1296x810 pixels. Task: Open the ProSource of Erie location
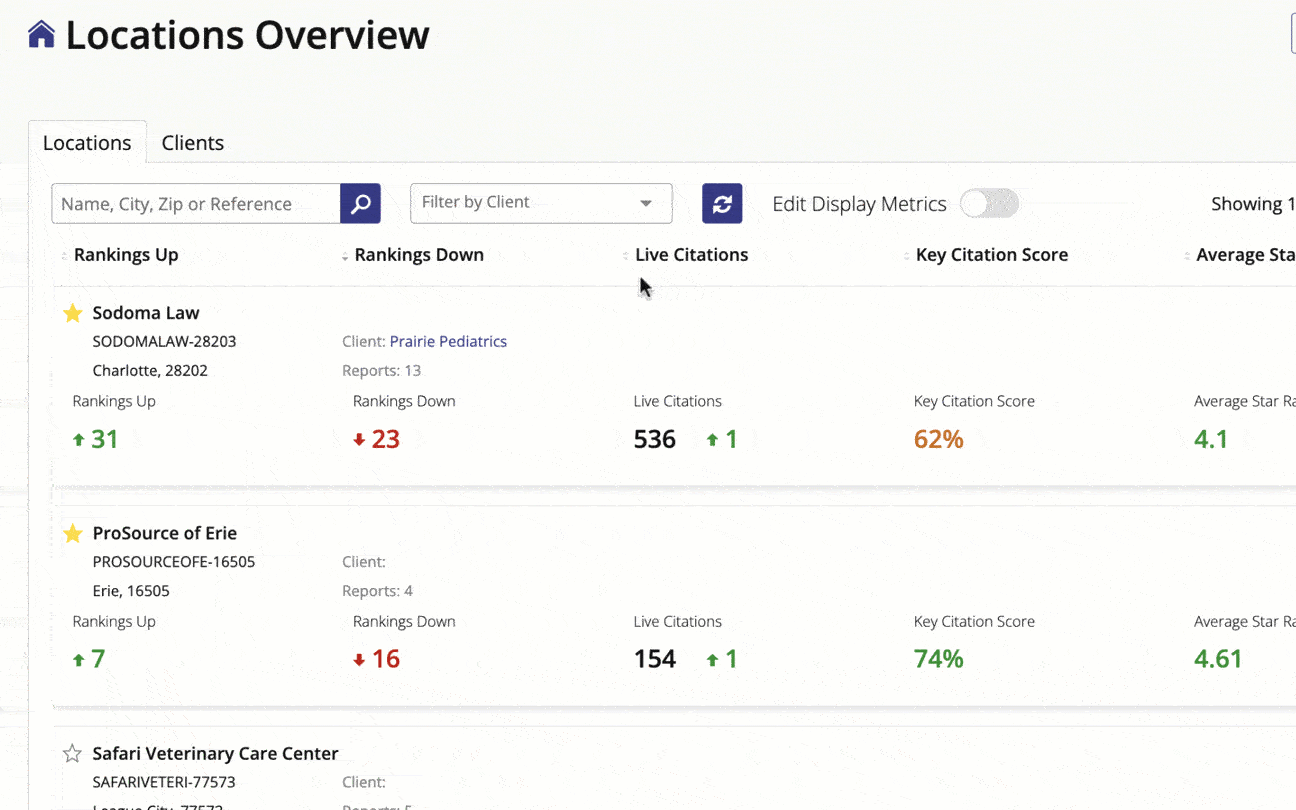[164, 533]
